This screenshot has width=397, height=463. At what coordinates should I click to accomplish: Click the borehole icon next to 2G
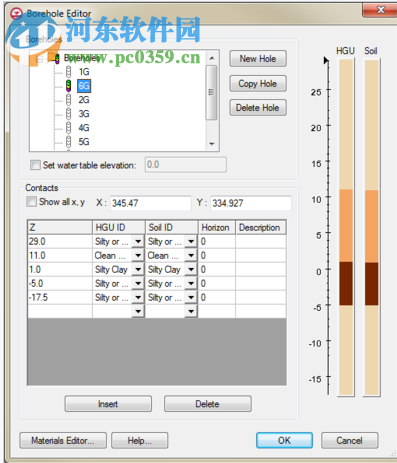point(69,100)
